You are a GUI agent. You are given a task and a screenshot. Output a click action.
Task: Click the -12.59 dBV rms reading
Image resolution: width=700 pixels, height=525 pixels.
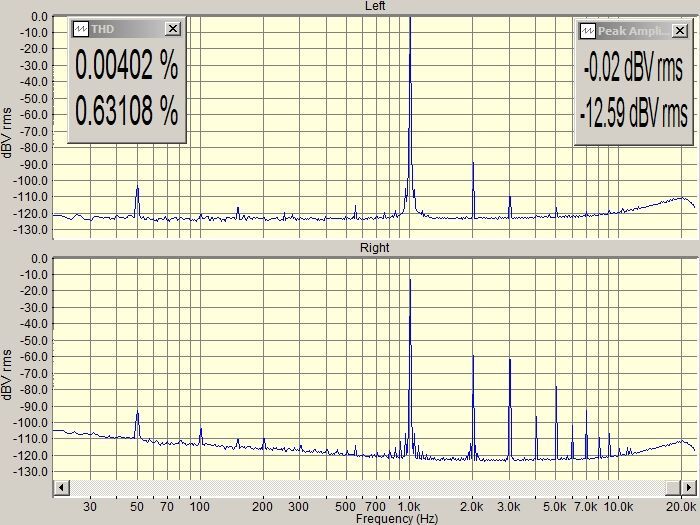coord(633,112)
